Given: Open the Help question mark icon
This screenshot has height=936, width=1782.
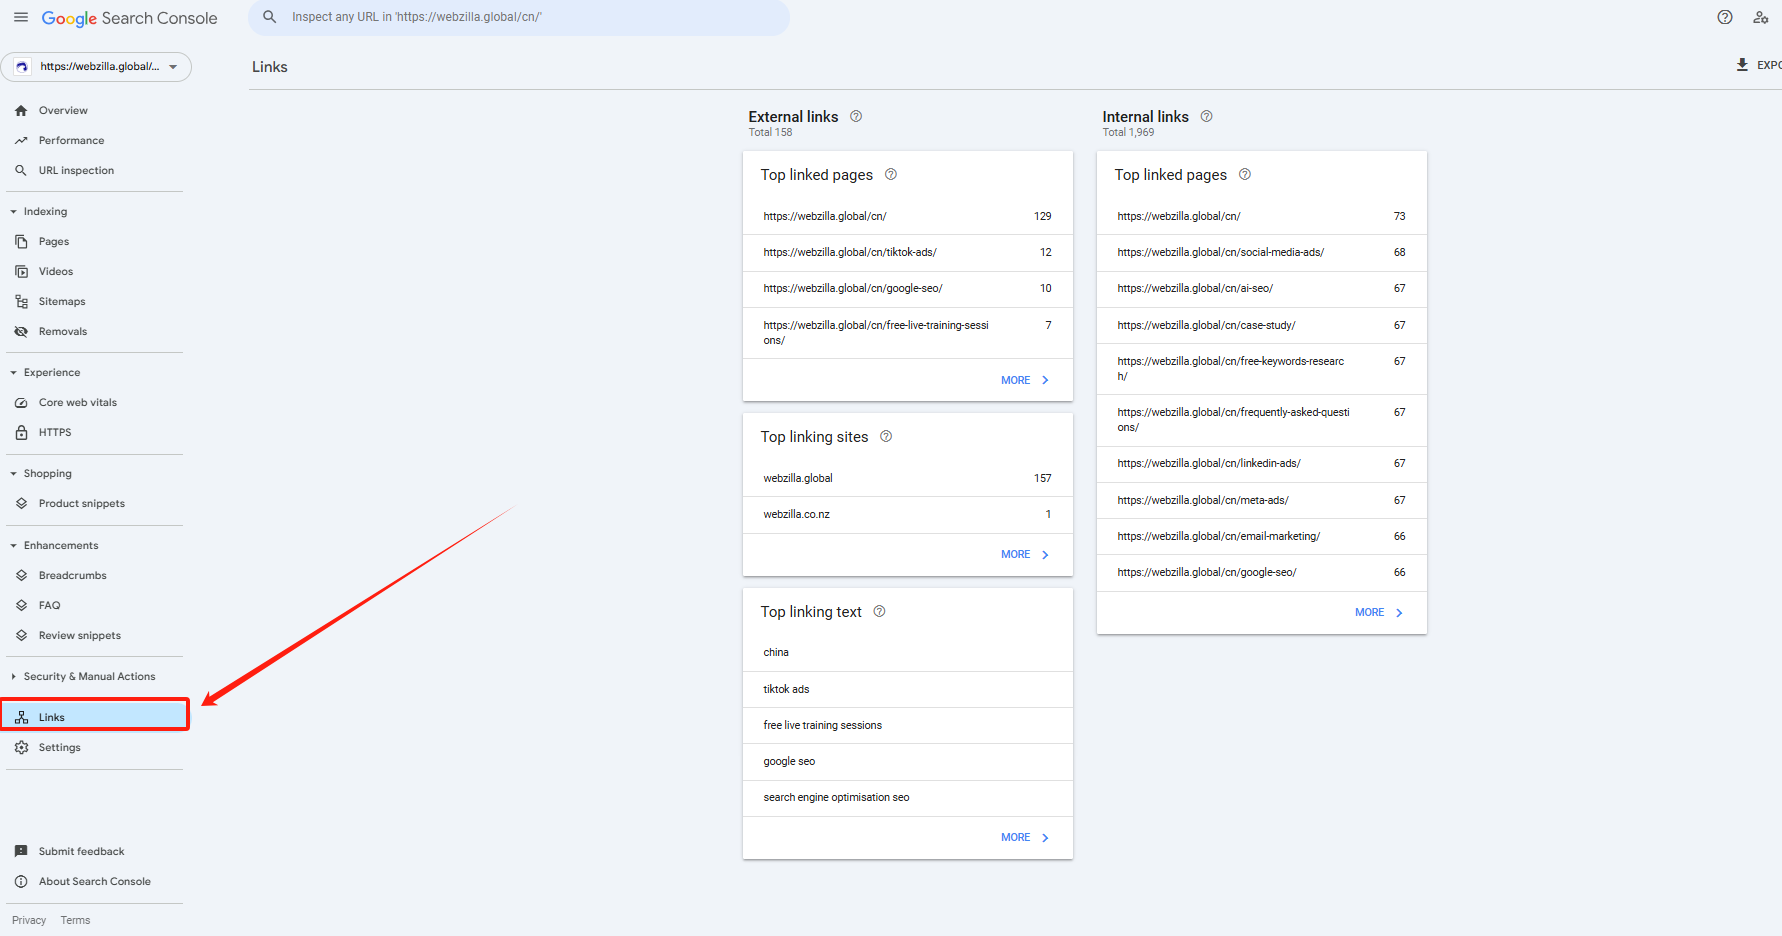Looking at the screenshot, I should pos(1725,17).
